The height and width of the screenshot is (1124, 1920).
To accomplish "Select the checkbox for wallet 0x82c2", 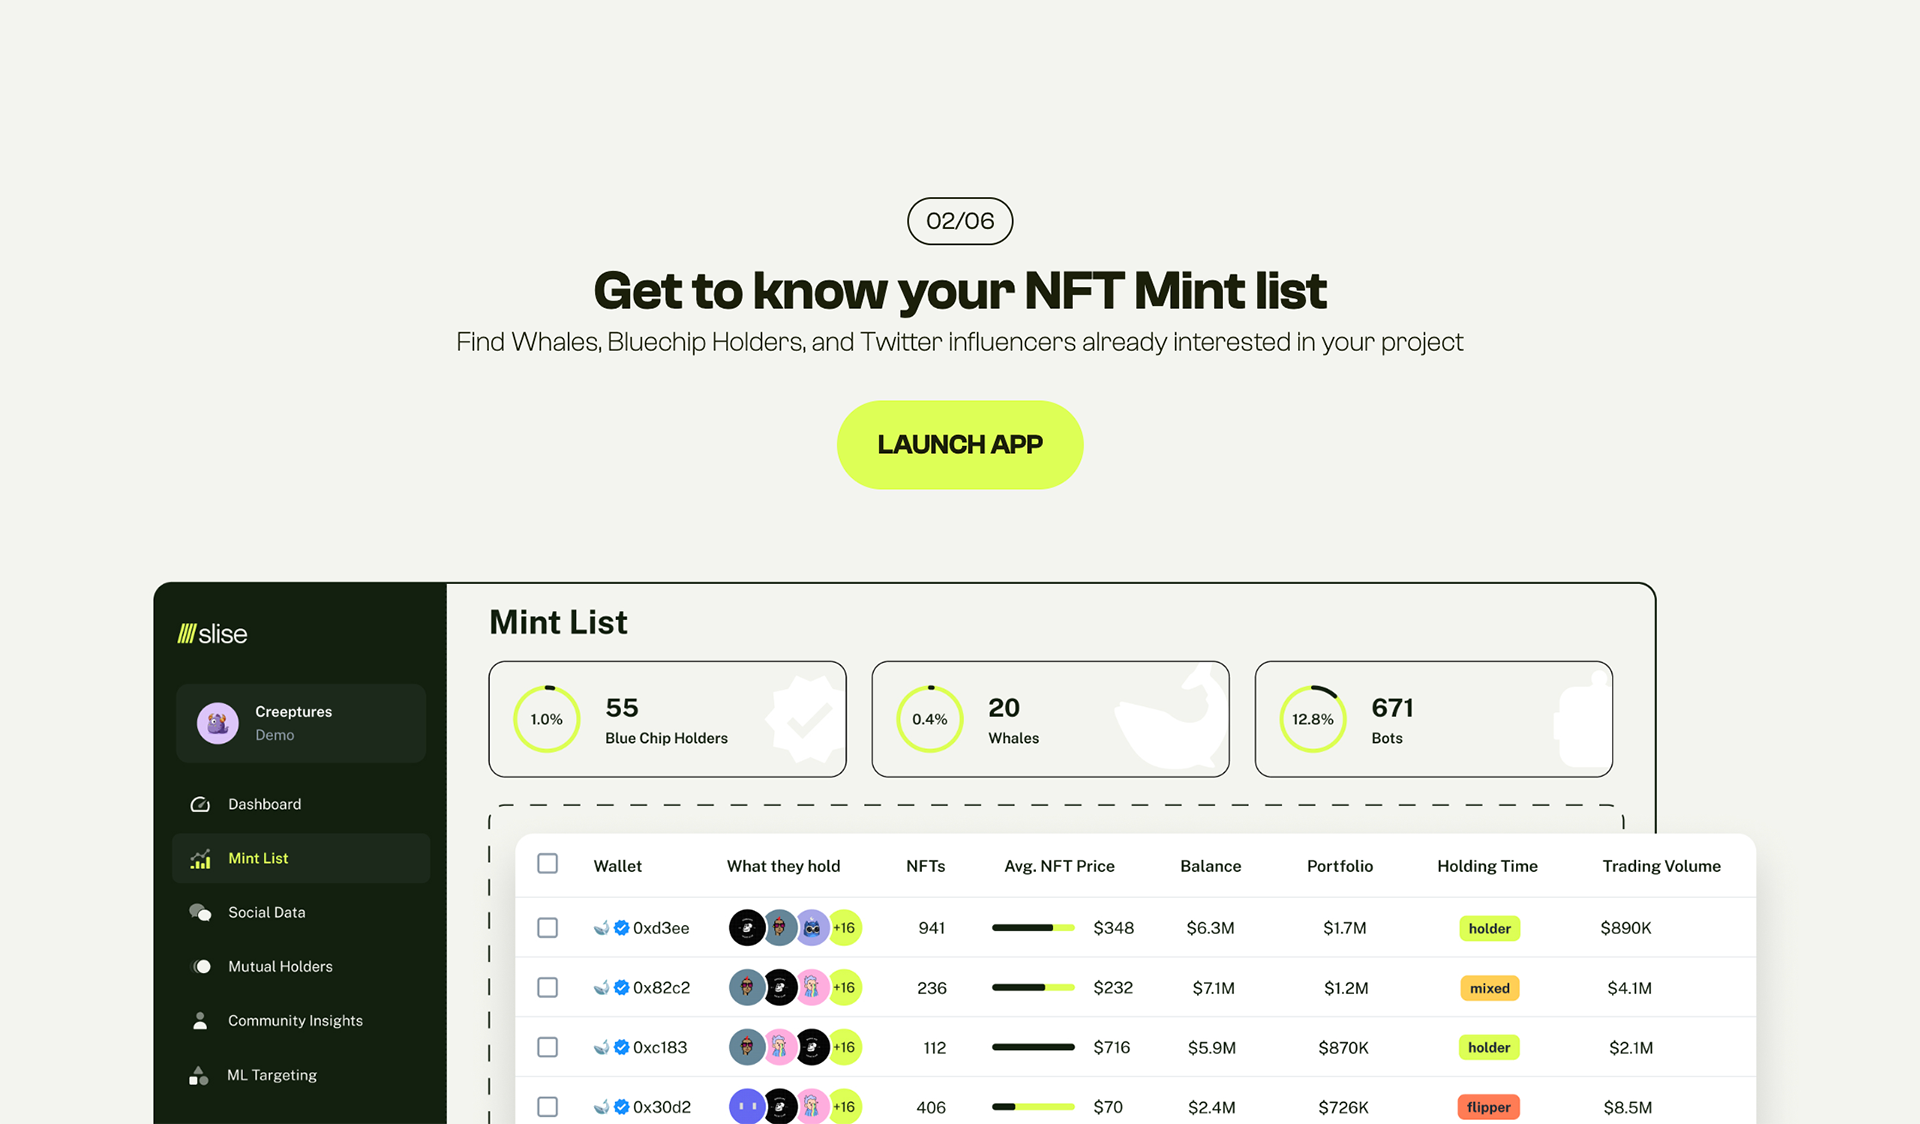I will pyautogui.click(x=547, y=987).
